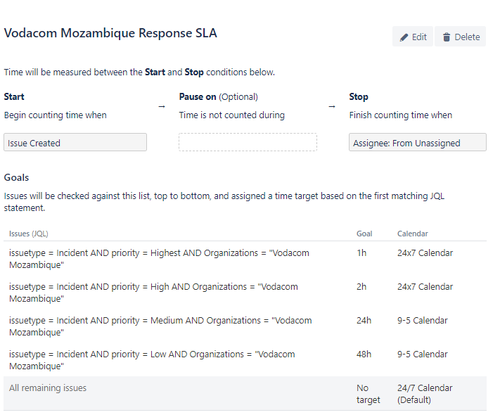Image resolution: width=500 pixels, height=415 pixels.
Task: Select the All remaining issues row
Action: coord(245,394)
